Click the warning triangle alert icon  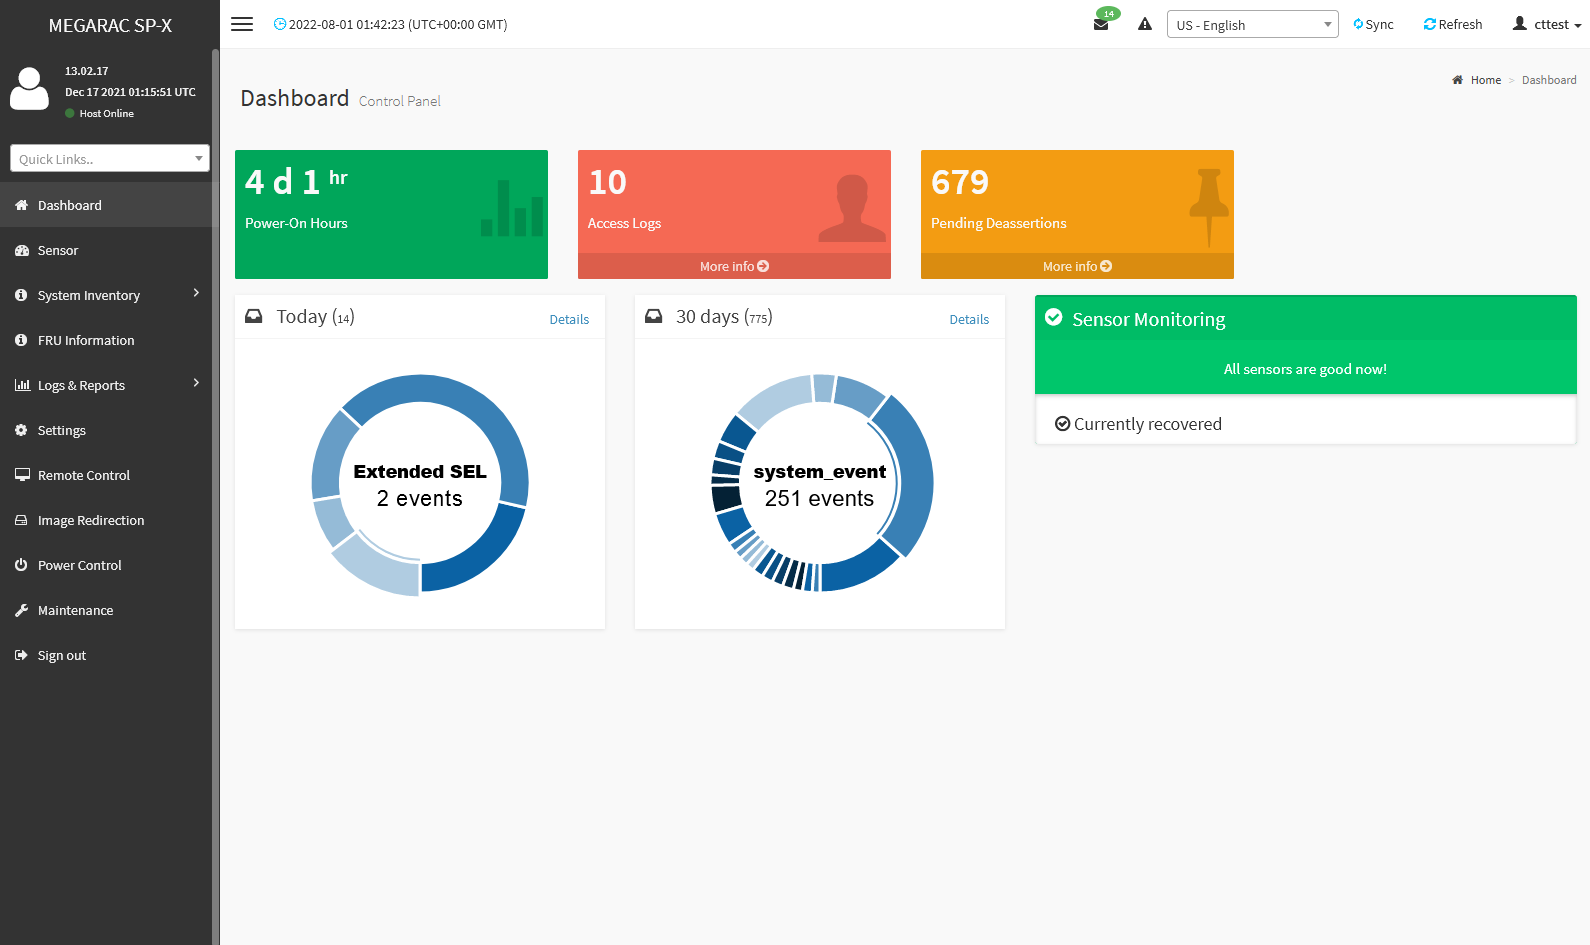(1145, 24)
